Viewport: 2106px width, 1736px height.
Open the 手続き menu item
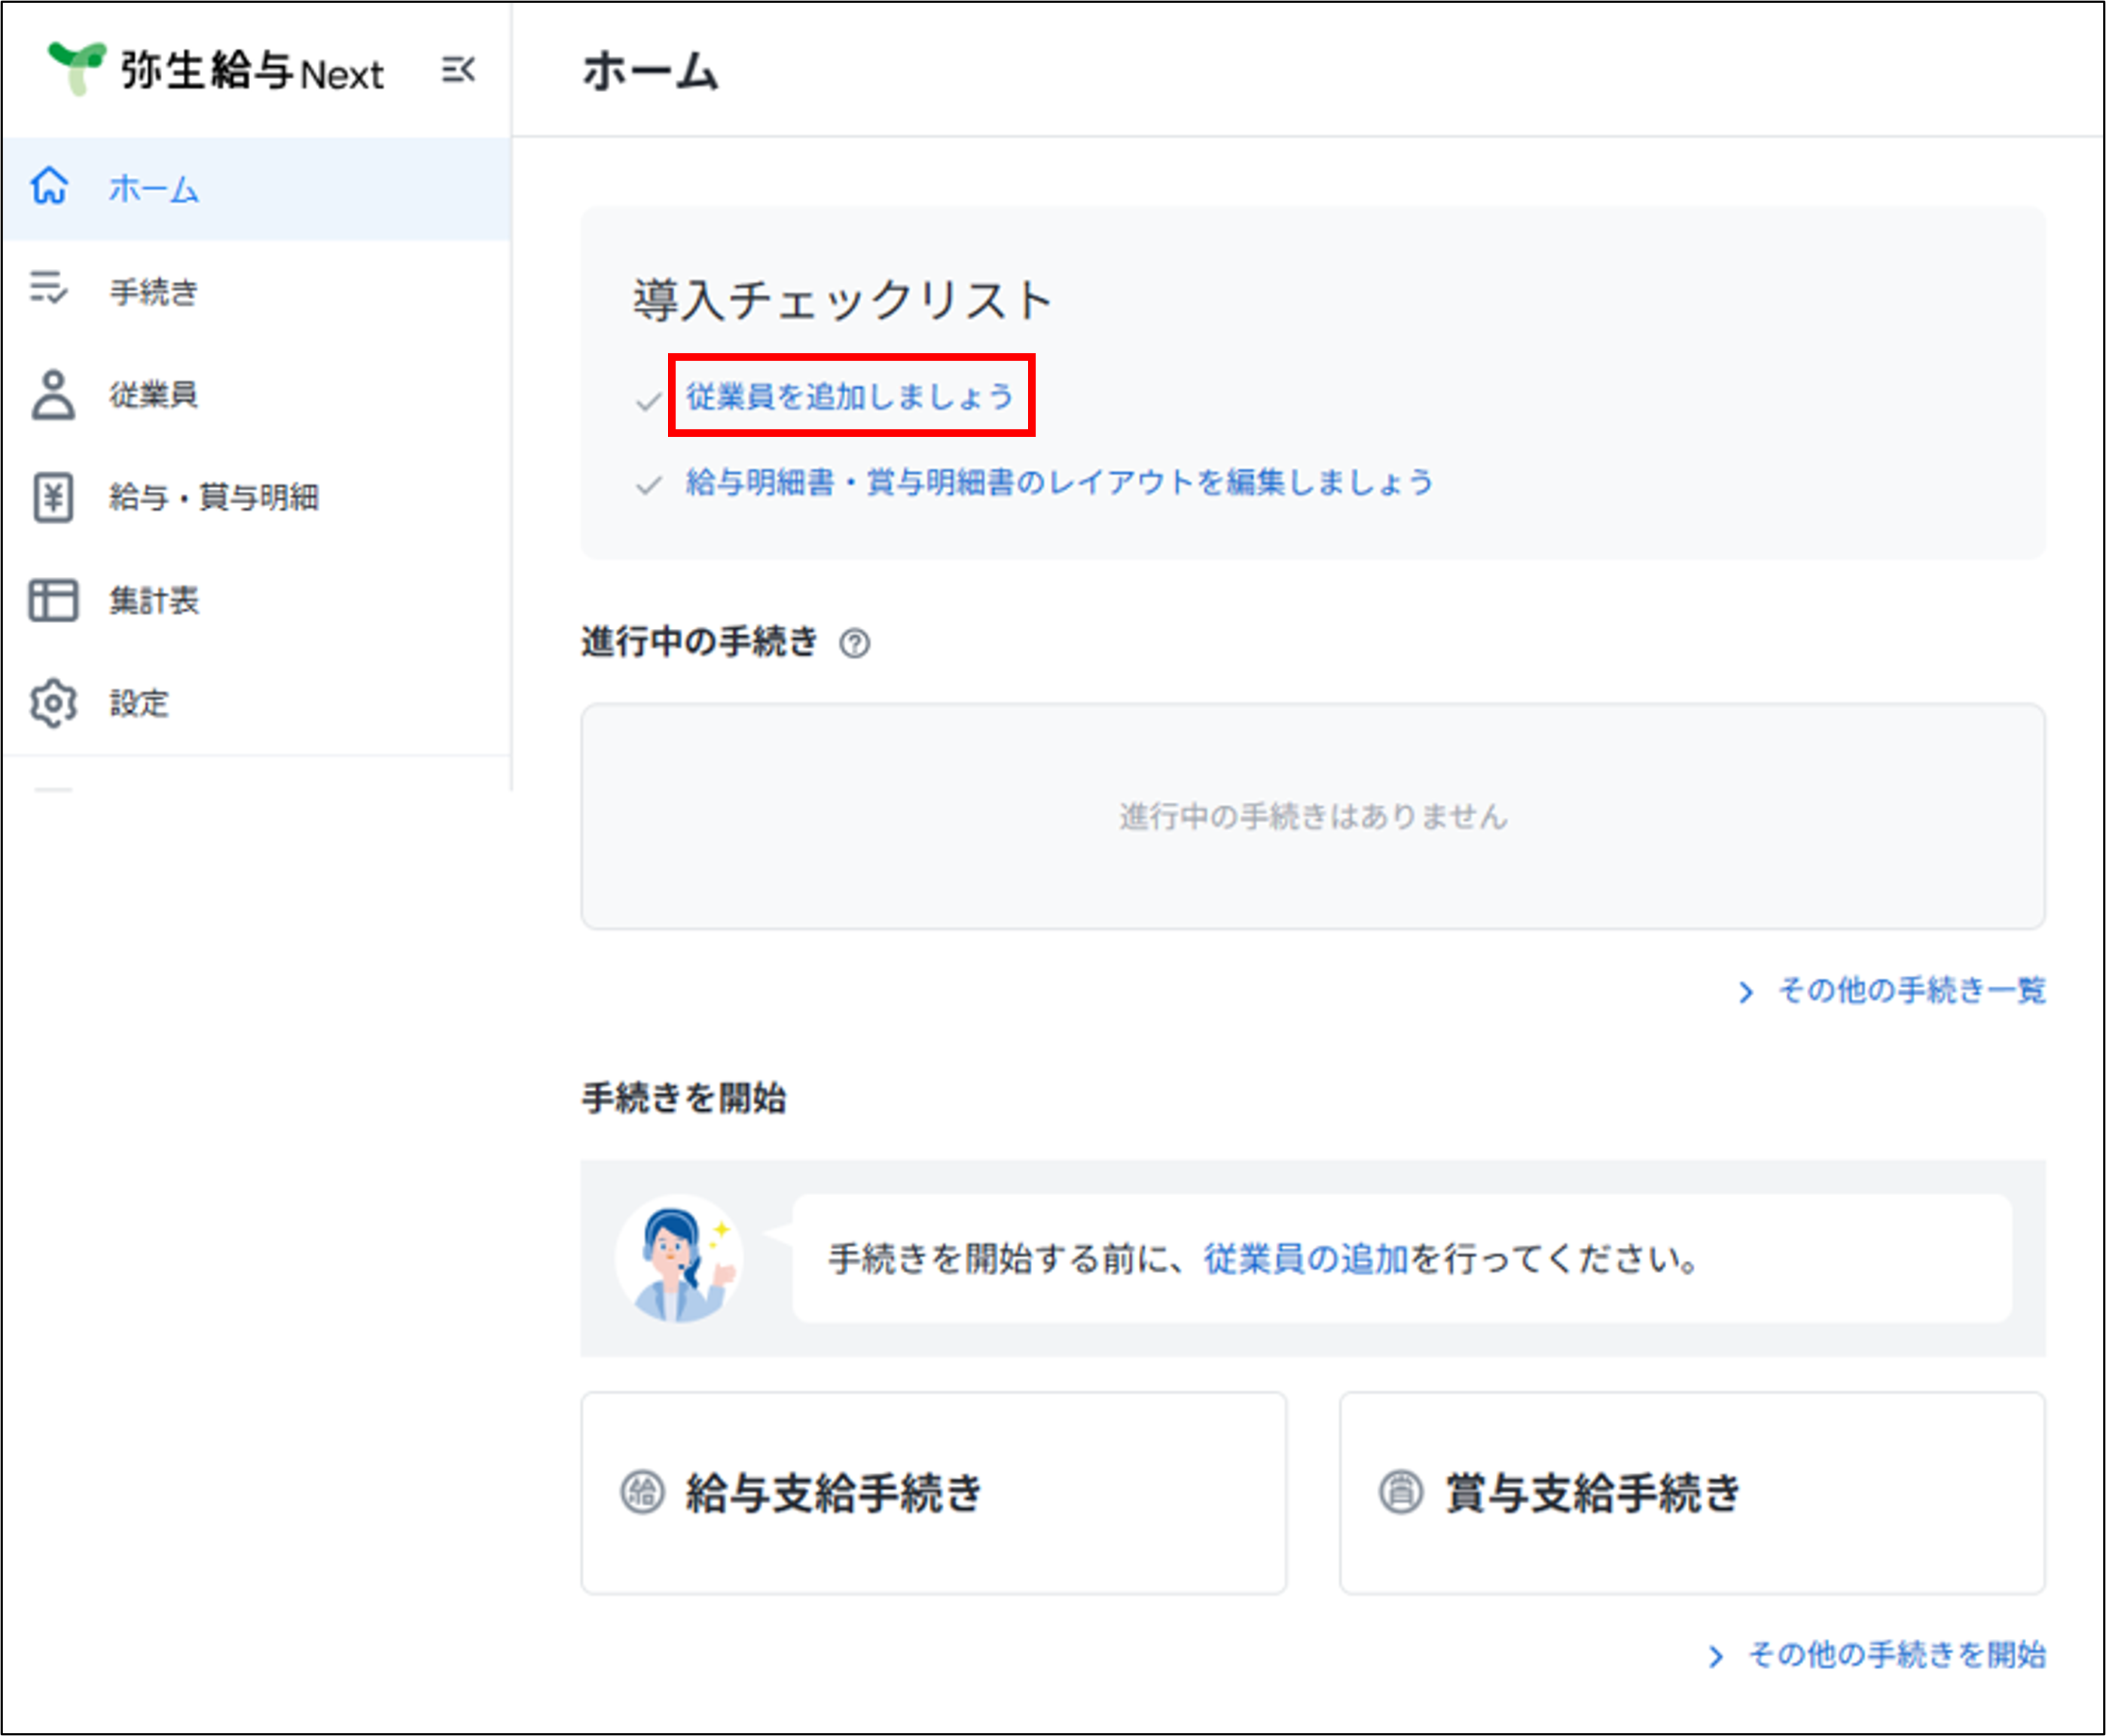click(154, 292)
